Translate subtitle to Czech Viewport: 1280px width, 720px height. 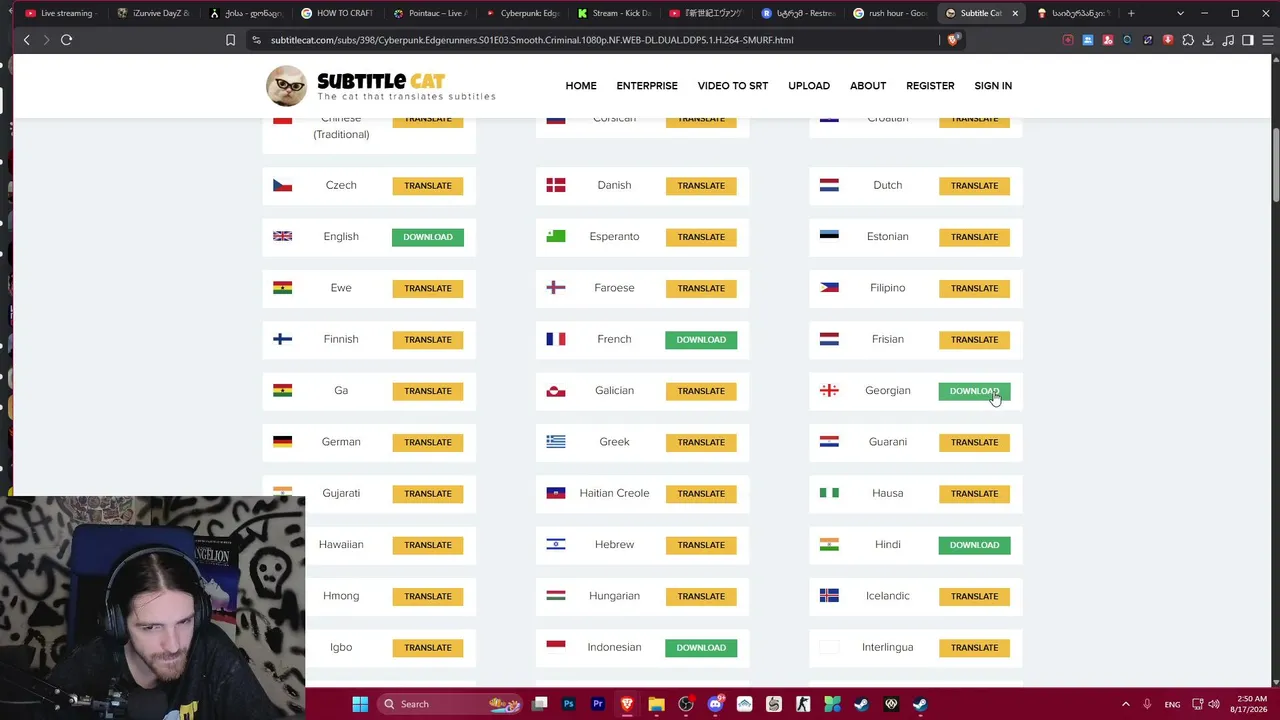pos(428,186)
